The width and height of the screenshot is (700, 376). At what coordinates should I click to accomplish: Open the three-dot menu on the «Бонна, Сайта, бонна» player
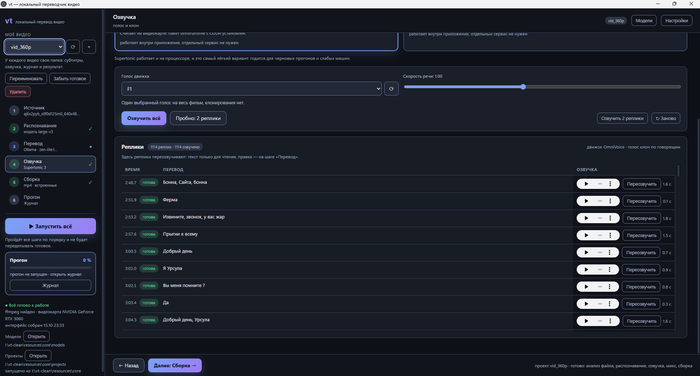pos(610,184)
